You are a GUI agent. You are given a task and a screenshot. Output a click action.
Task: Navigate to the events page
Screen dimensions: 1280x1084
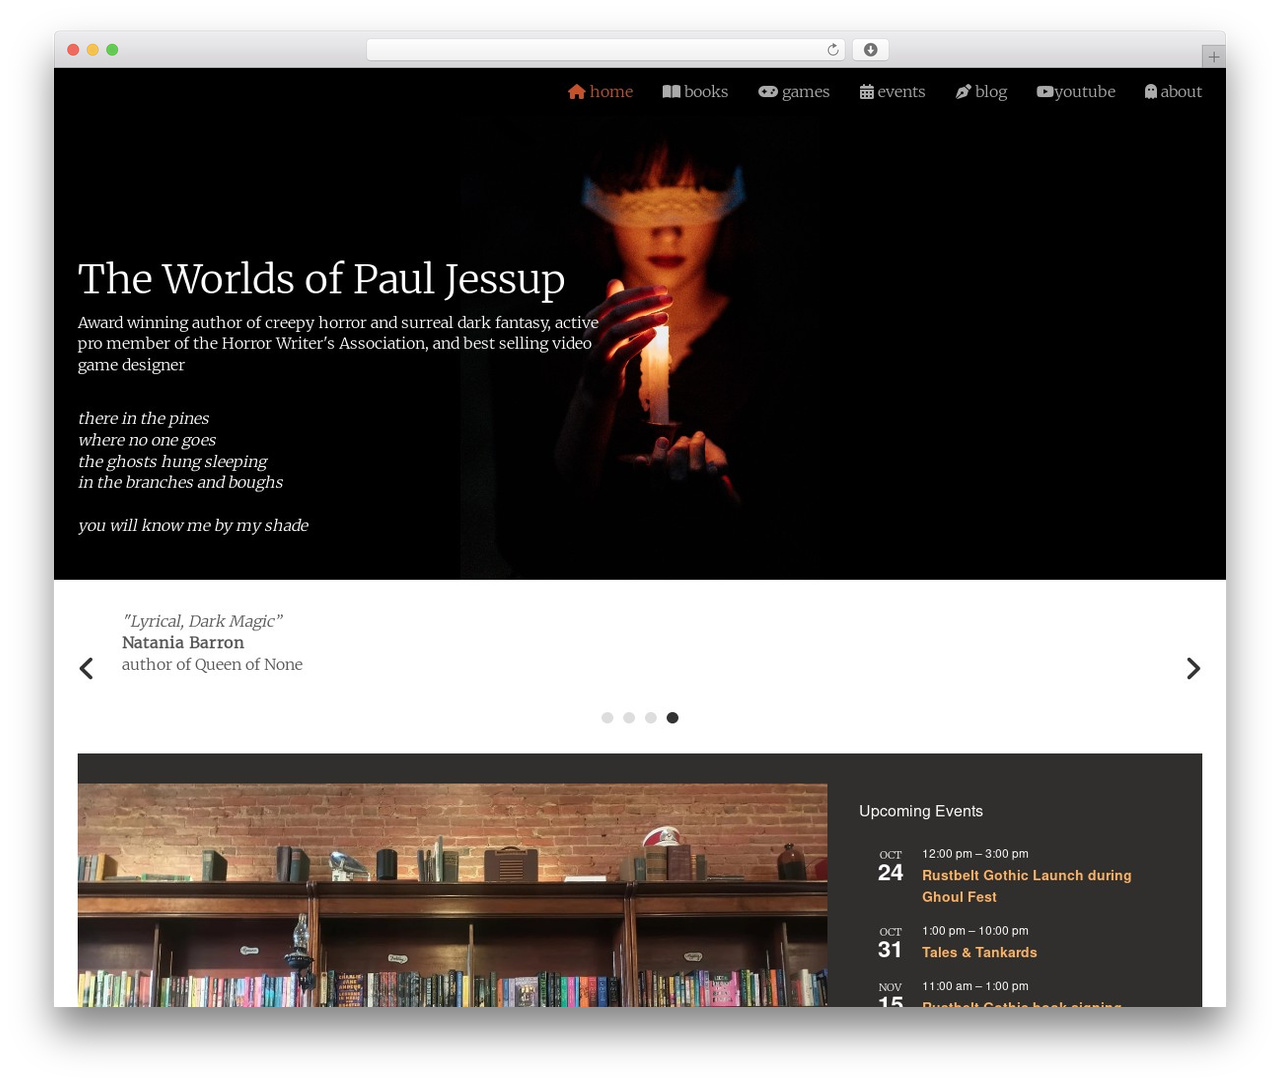tap(893, 92)
